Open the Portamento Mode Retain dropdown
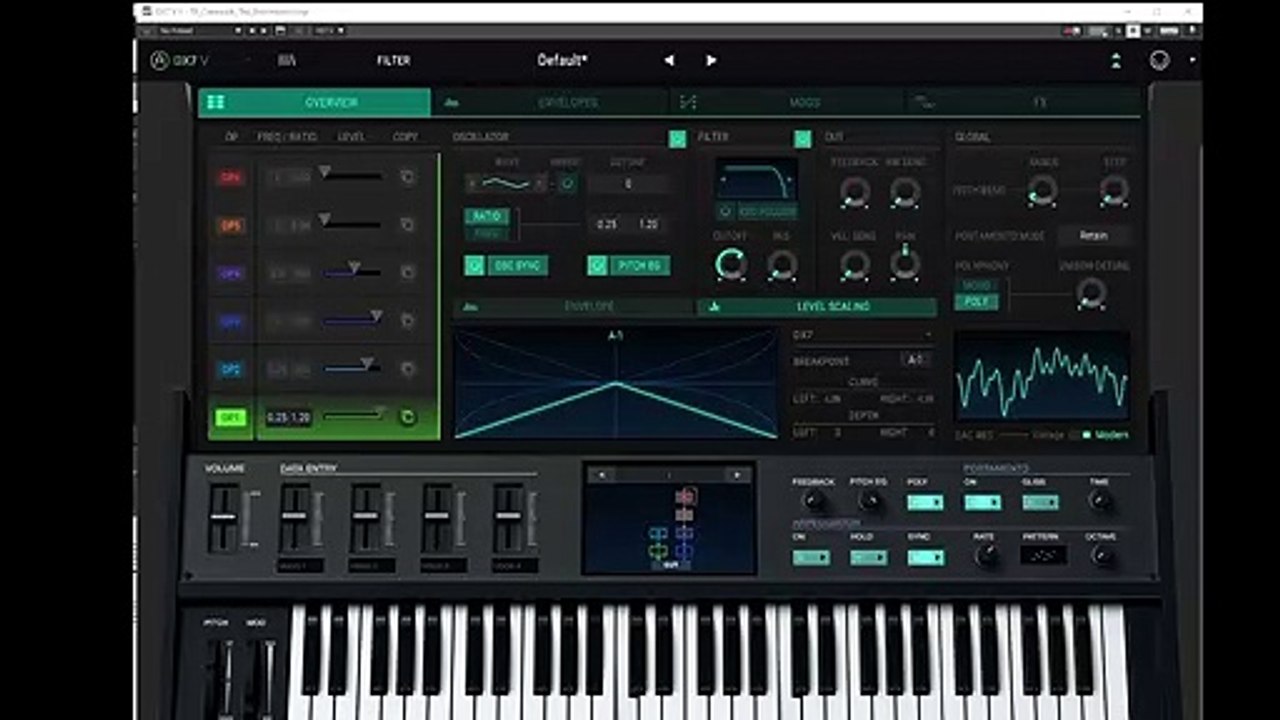 [1093, 236]
